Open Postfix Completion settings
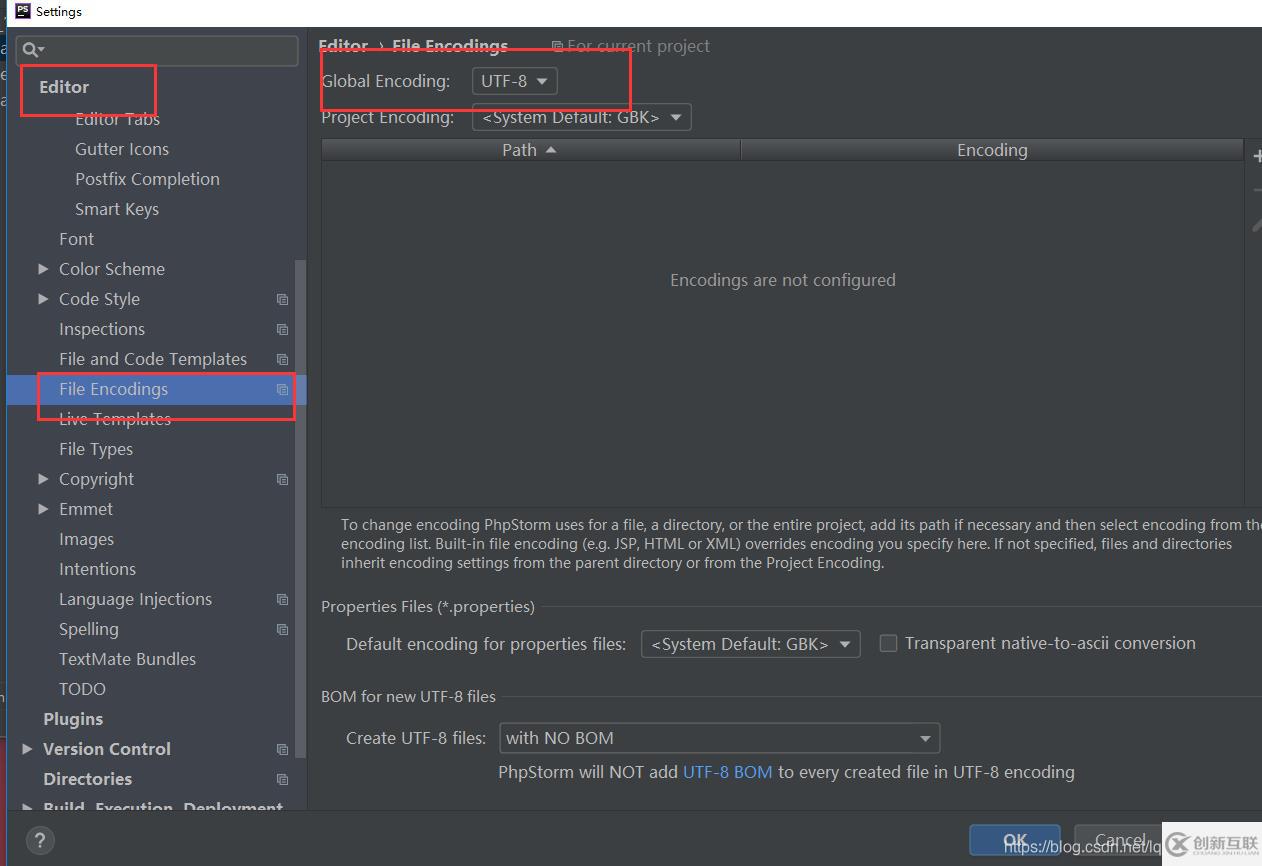The width and height of the screenshot is (1262, 866). tap(147, 179)
